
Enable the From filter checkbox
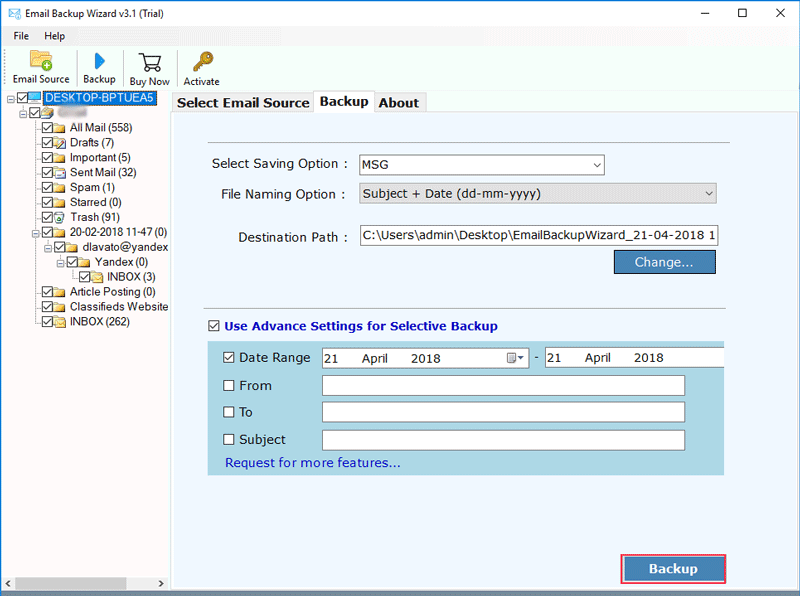pos(229,386)
